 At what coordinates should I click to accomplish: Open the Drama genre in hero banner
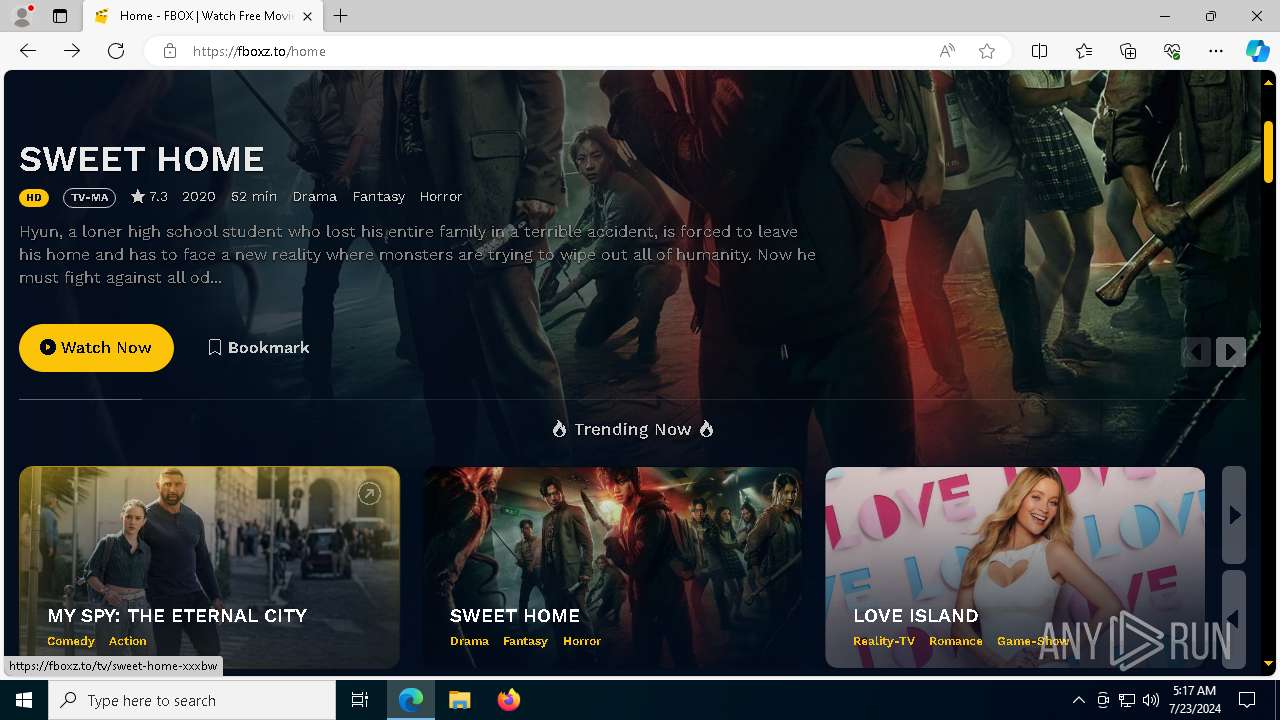pyautogui.click(x=315, y=196)
